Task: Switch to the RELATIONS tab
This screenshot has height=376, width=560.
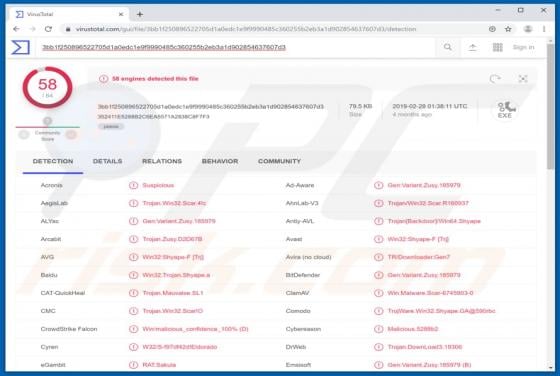Action: (162, 161)
